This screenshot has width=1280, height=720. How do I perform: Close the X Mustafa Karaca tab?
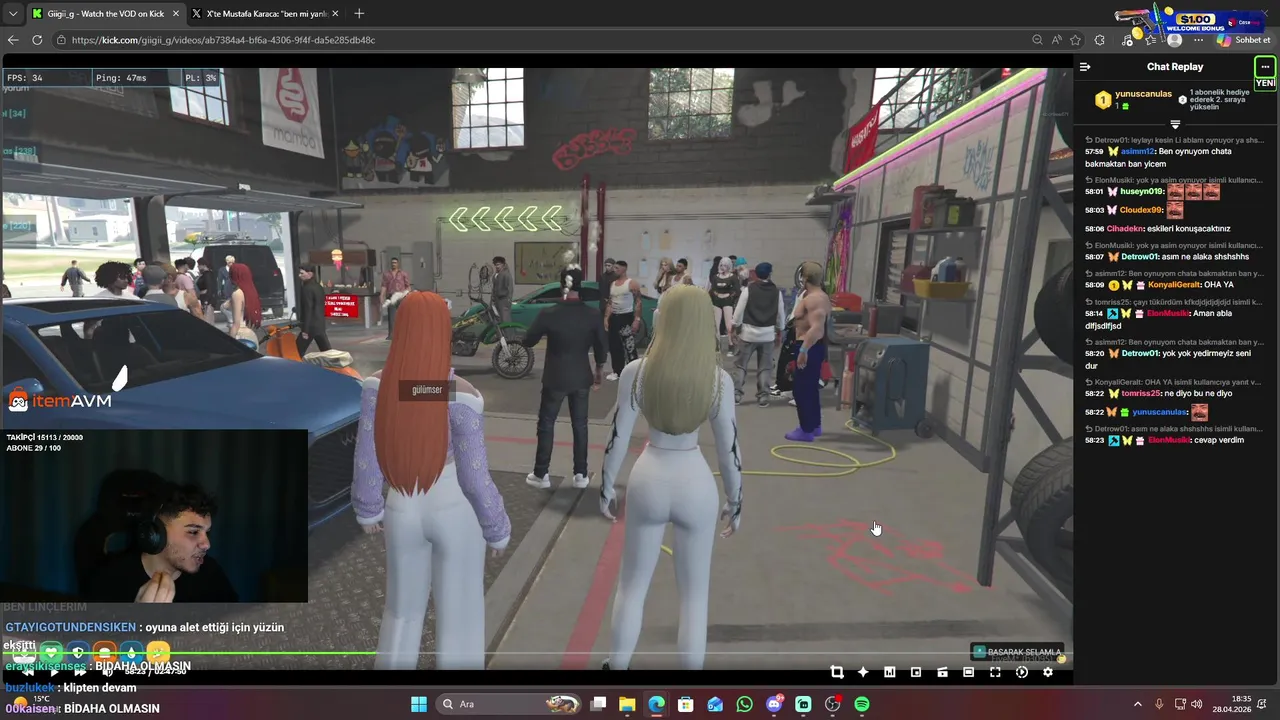point(335,14)
